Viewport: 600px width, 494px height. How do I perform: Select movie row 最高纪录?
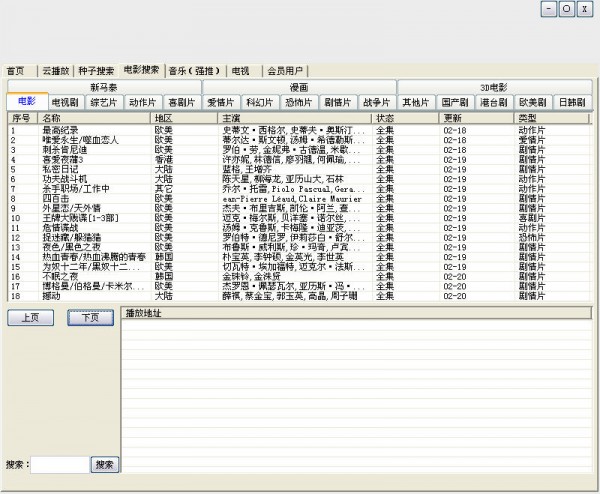[x=298, y=130]
